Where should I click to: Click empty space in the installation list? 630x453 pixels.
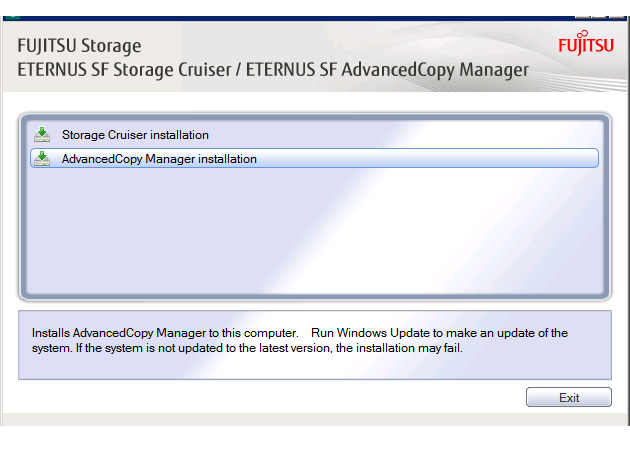tap(315, 231)
